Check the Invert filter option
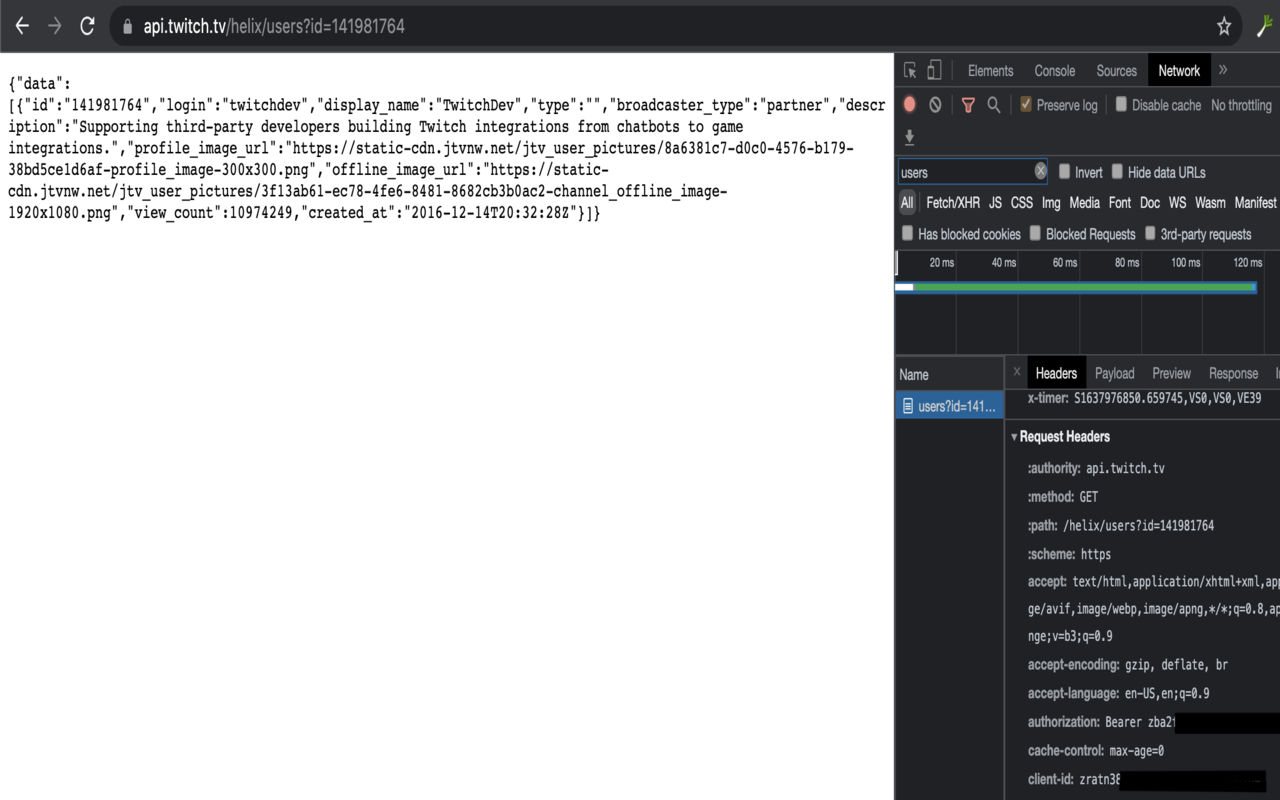 [1065, 172]
